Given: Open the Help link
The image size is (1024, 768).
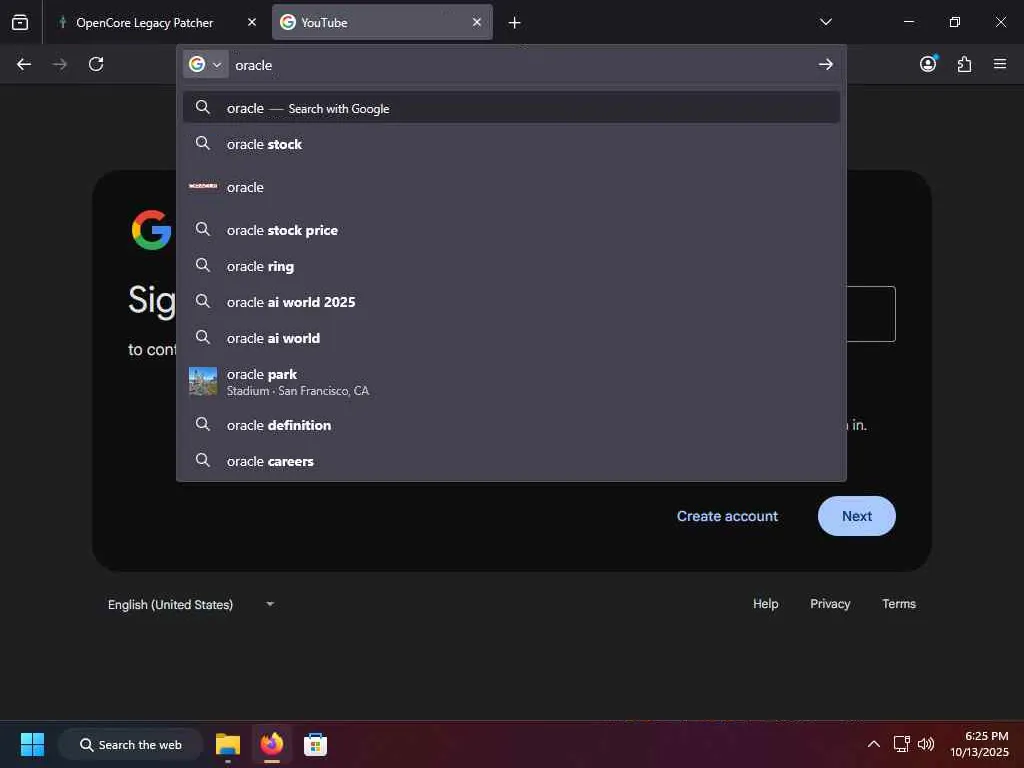Looking at the screenshot, I should (765, 603).
